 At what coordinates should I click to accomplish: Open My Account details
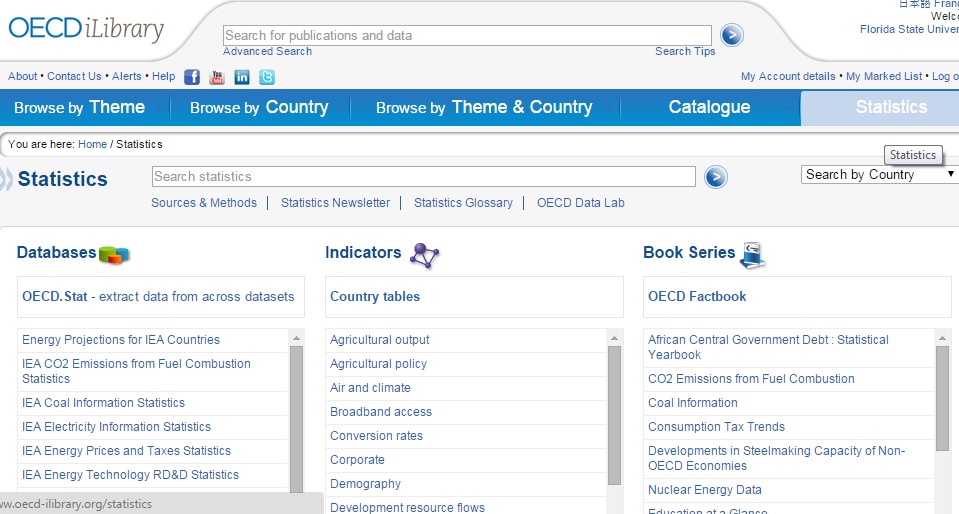click(788, 76)
